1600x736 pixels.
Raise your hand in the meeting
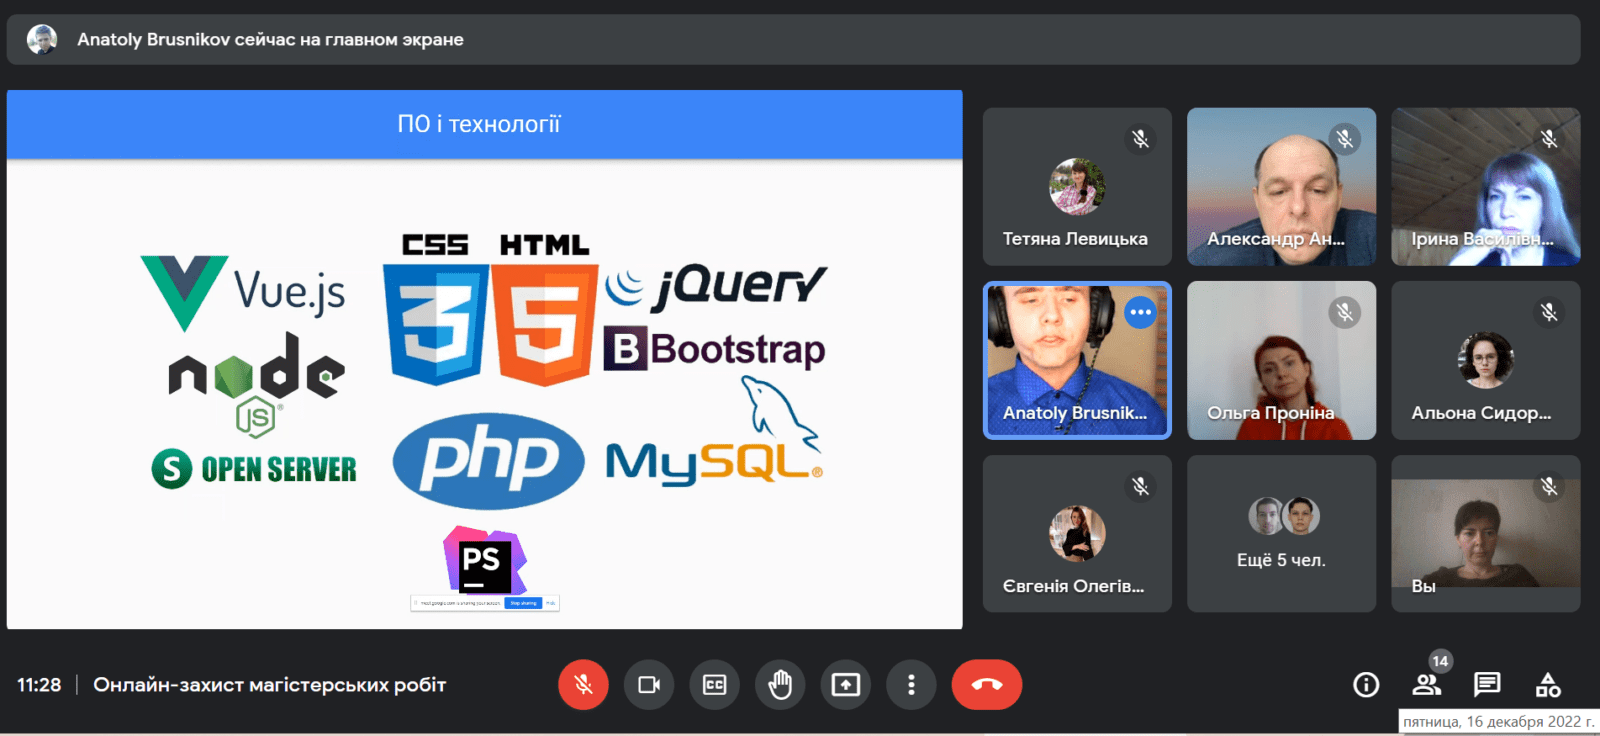point(780,685)
